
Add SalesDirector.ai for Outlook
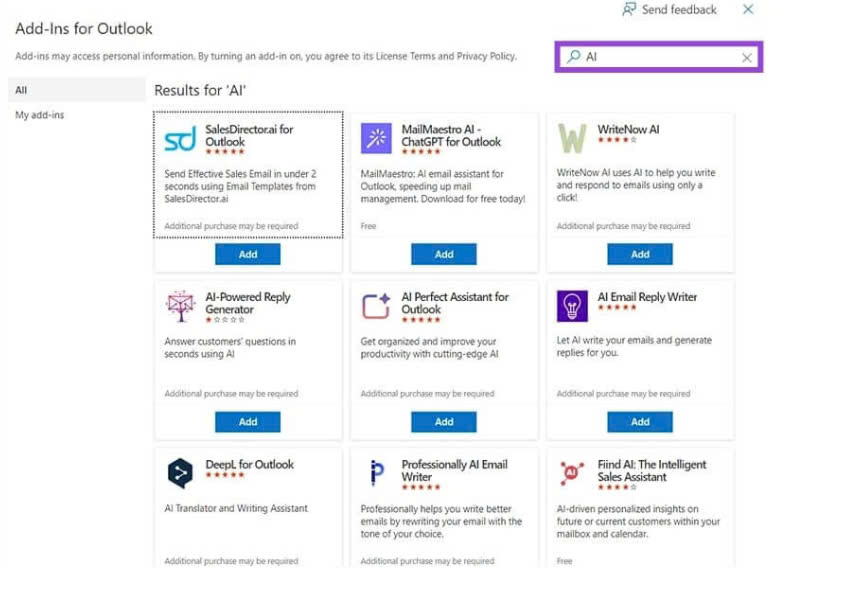point(248,254)
